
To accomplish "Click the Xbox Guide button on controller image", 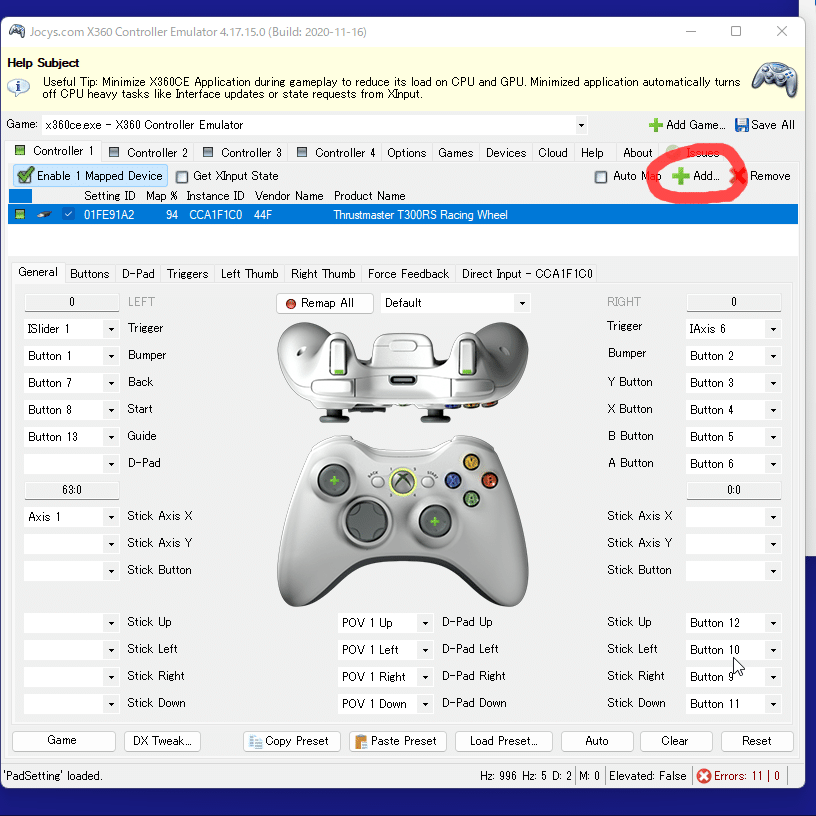I will coord(402,481).
